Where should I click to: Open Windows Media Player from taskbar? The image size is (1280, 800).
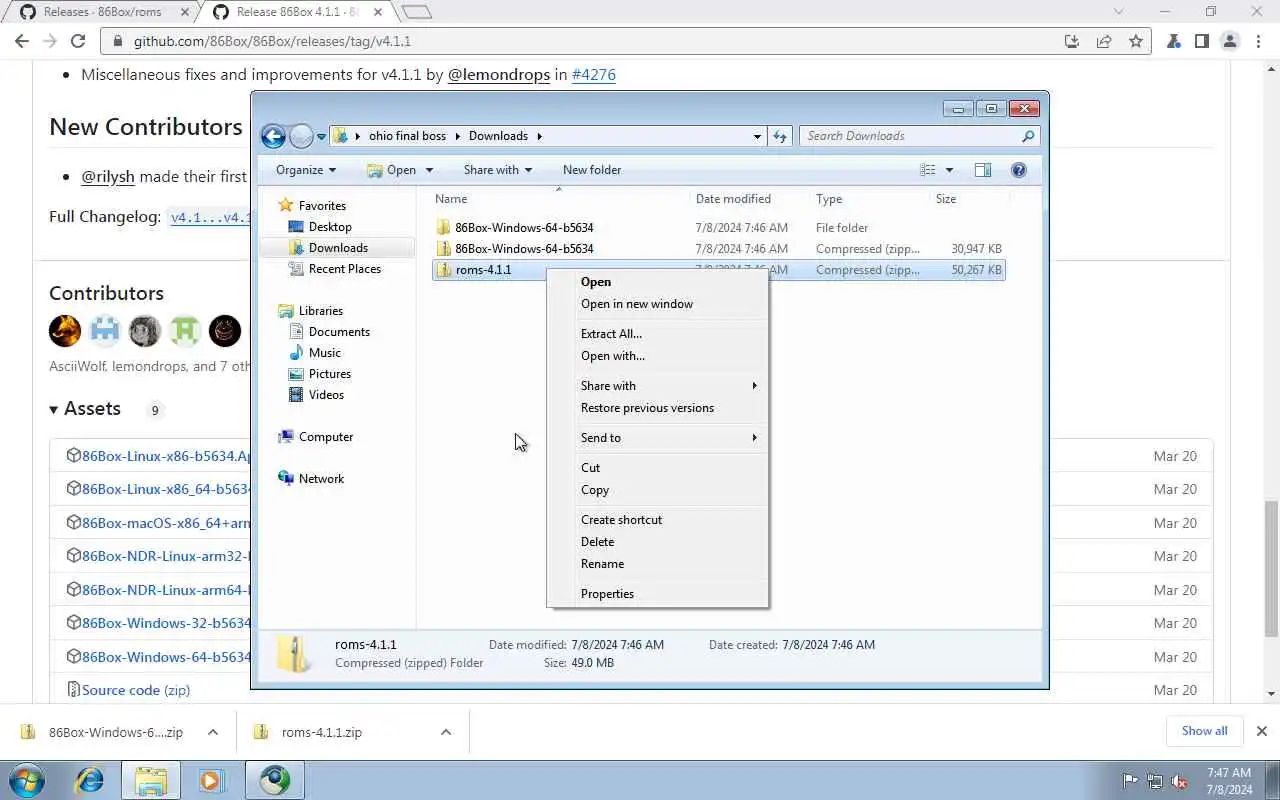tap(211, 780)
